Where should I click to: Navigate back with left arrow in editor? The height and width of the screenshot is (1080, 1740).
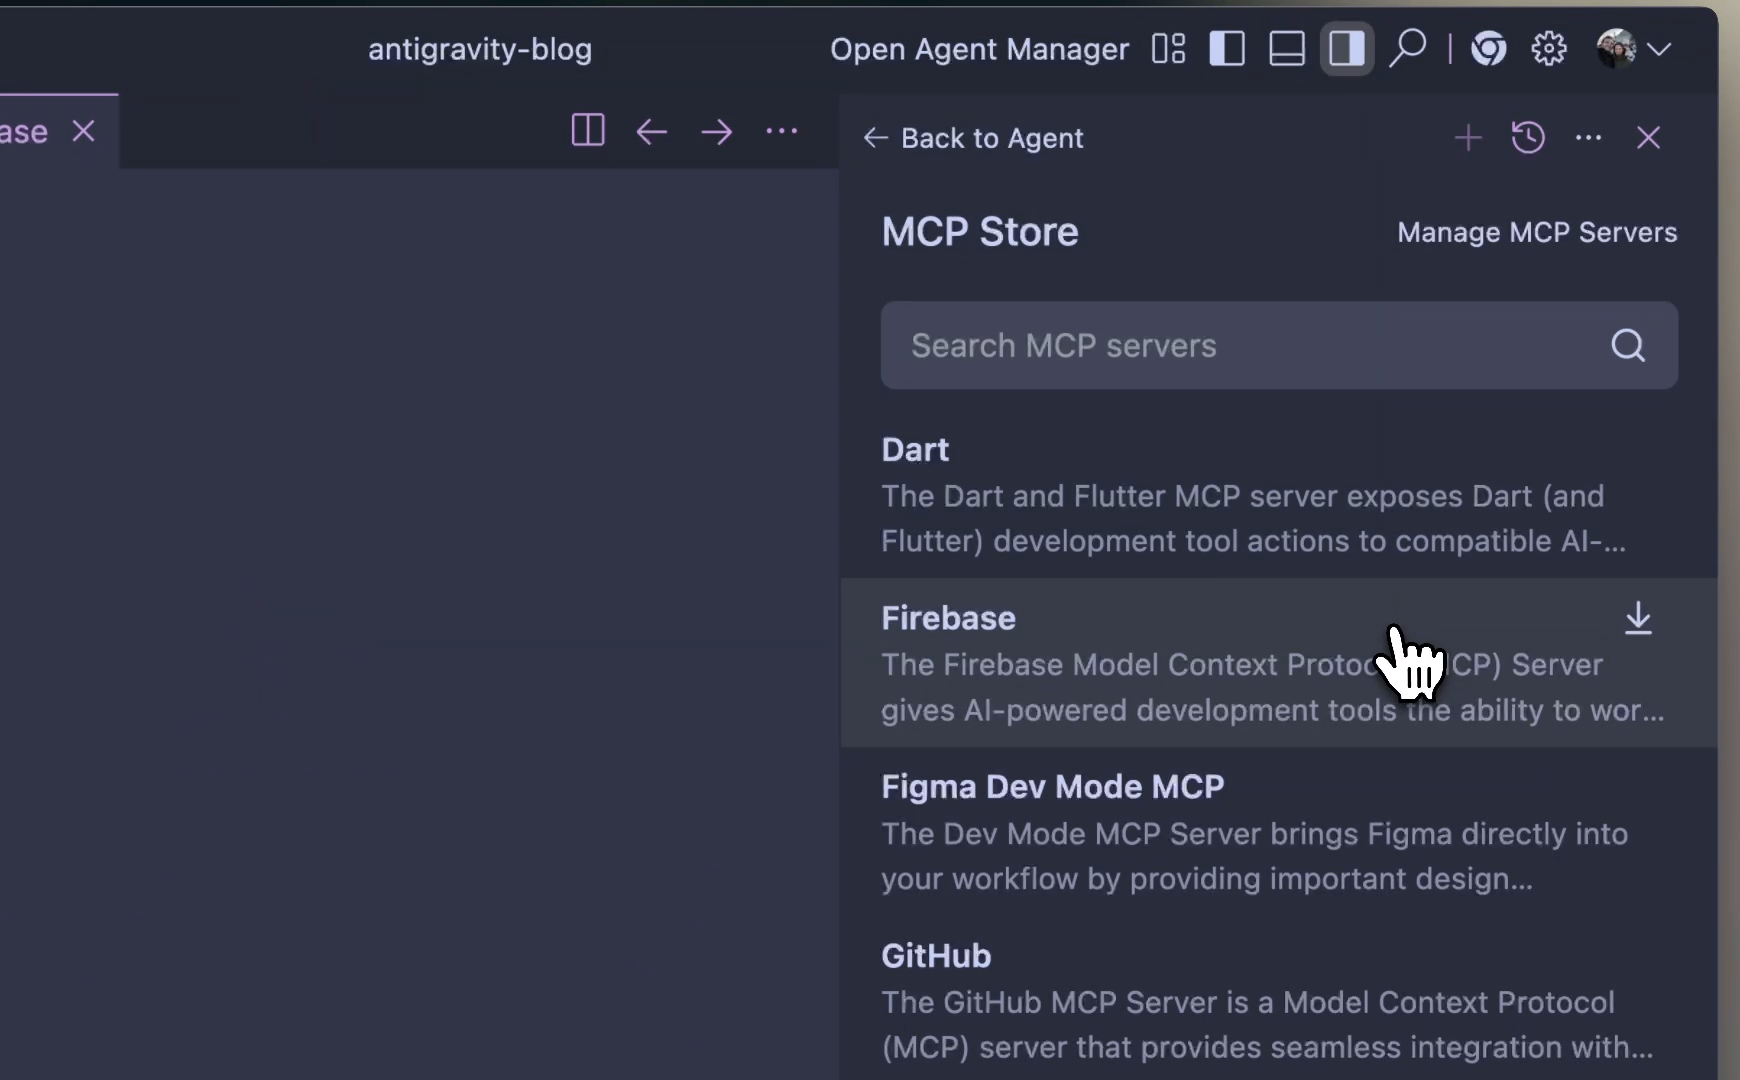652,132
